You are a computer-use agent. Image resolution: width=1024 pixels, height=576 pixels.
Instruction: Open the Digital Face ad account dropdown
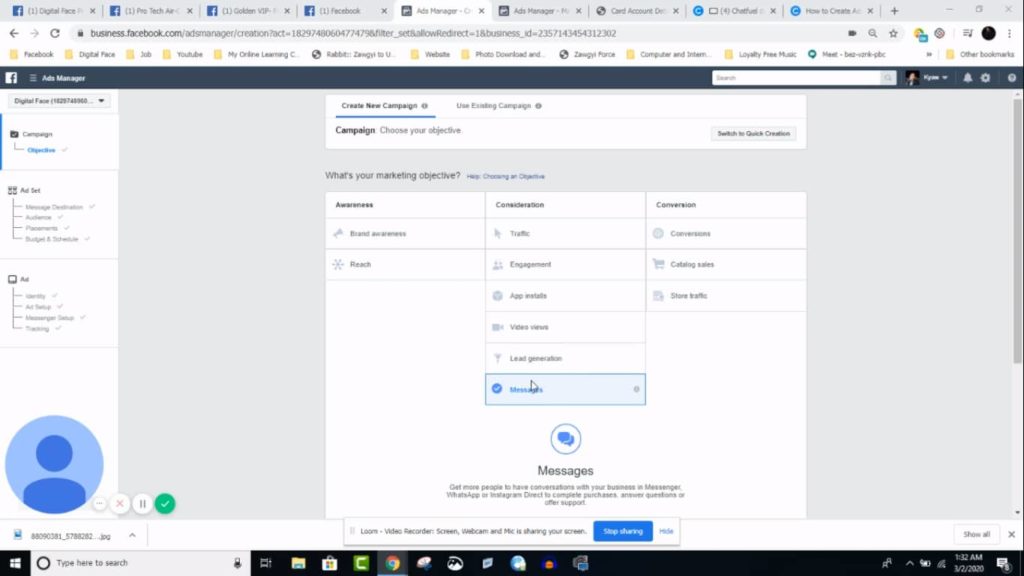point(59,101)
